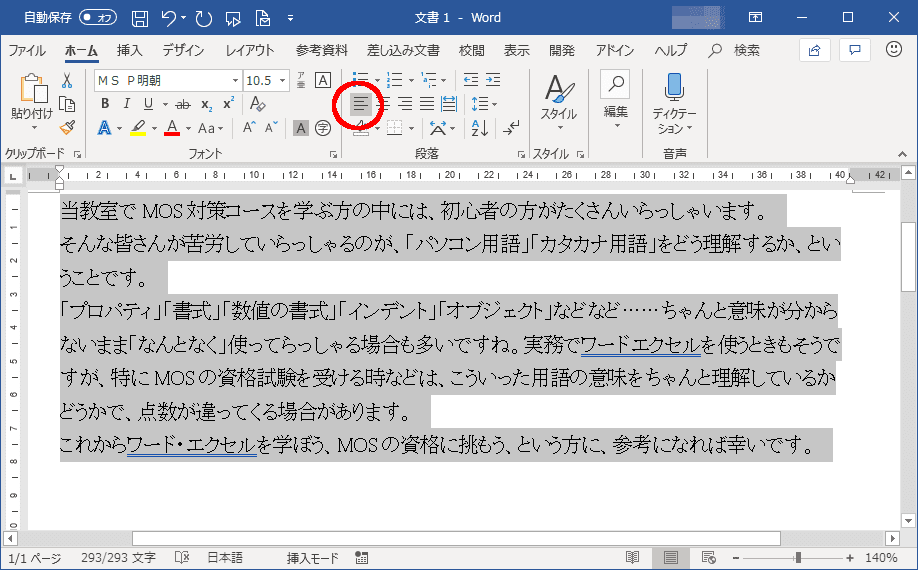Toggle Underline formatting
The image size is (918, 570).
148,104
